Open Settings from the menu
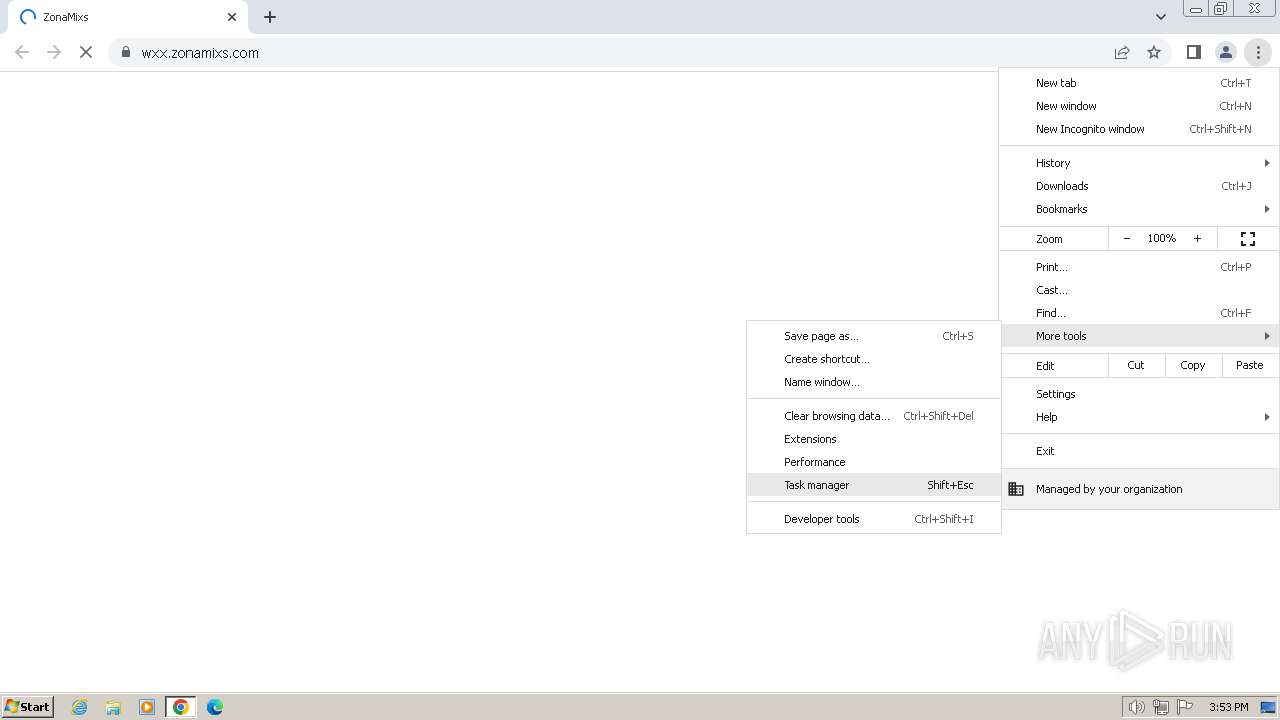The image size is (1280, 720). pos(1139,394)
